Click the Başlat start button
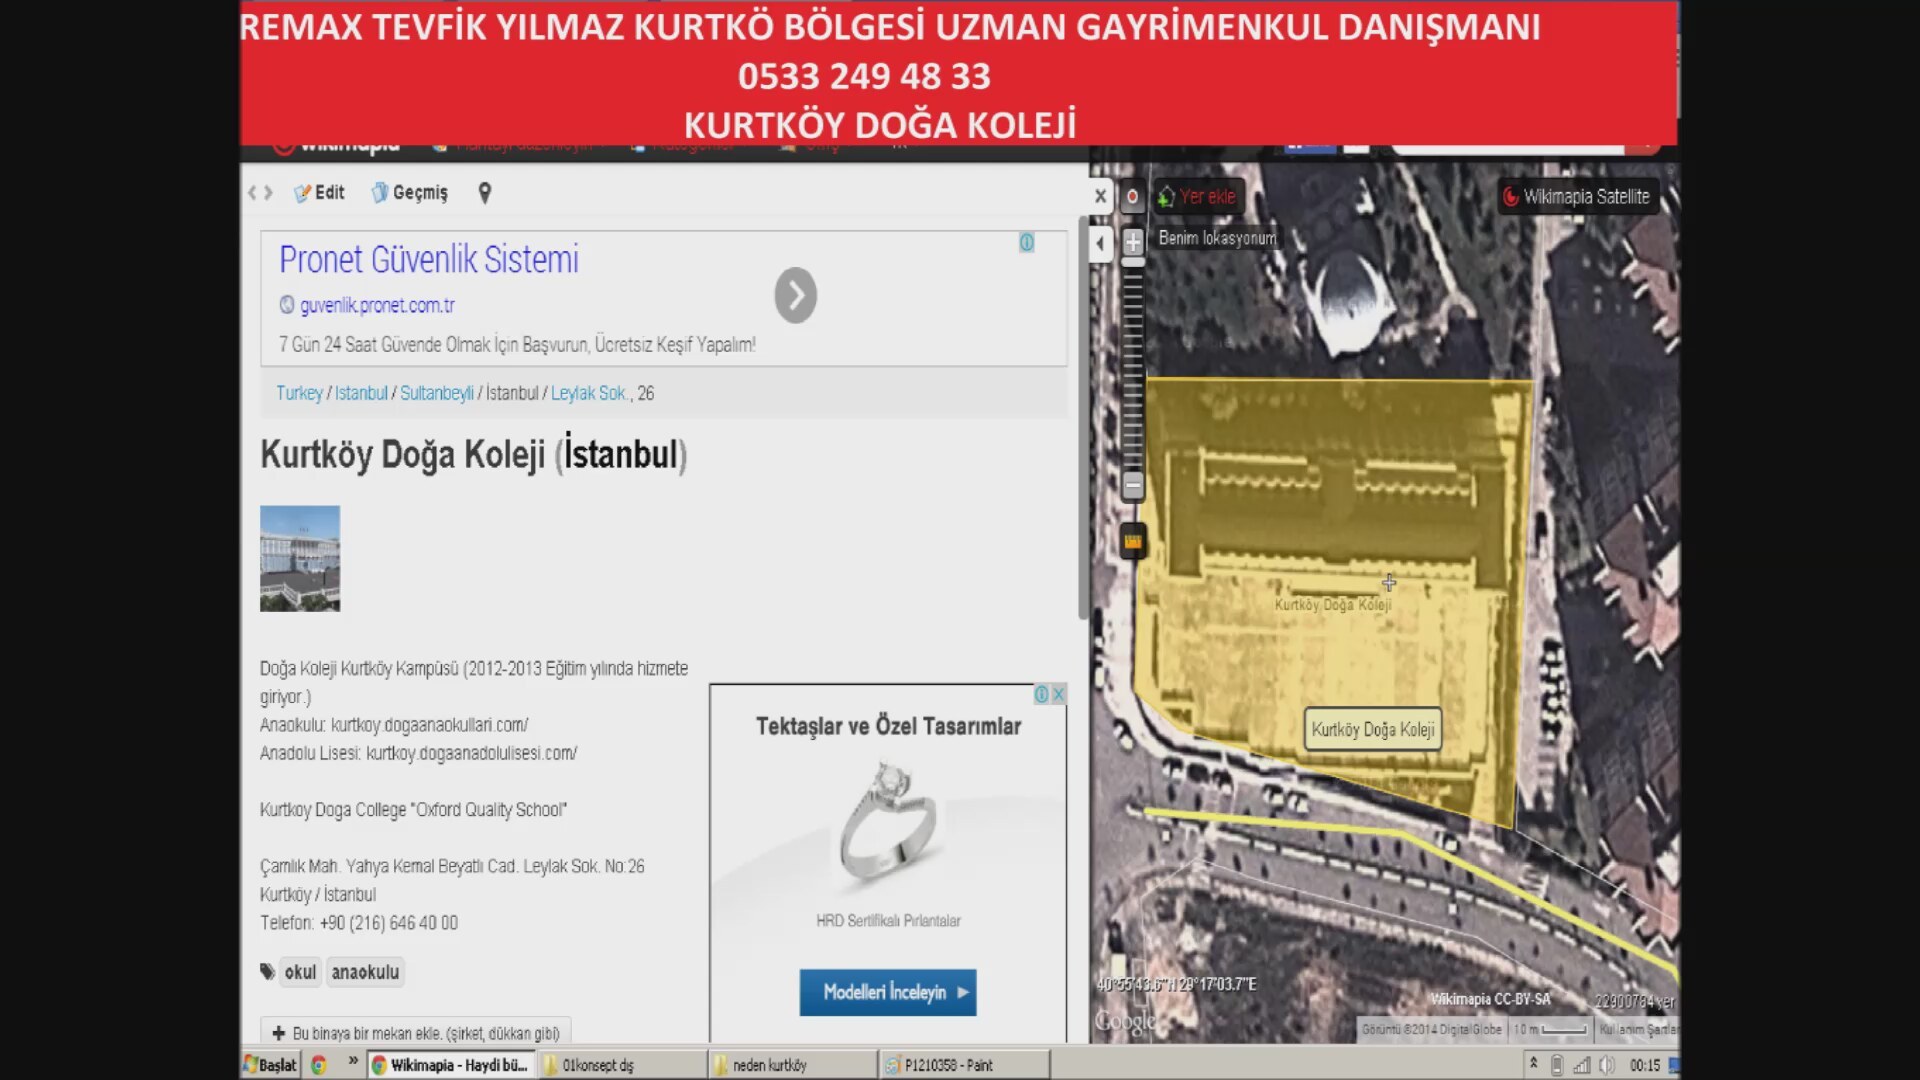 pyautogui.click(x=270, y=1065)
